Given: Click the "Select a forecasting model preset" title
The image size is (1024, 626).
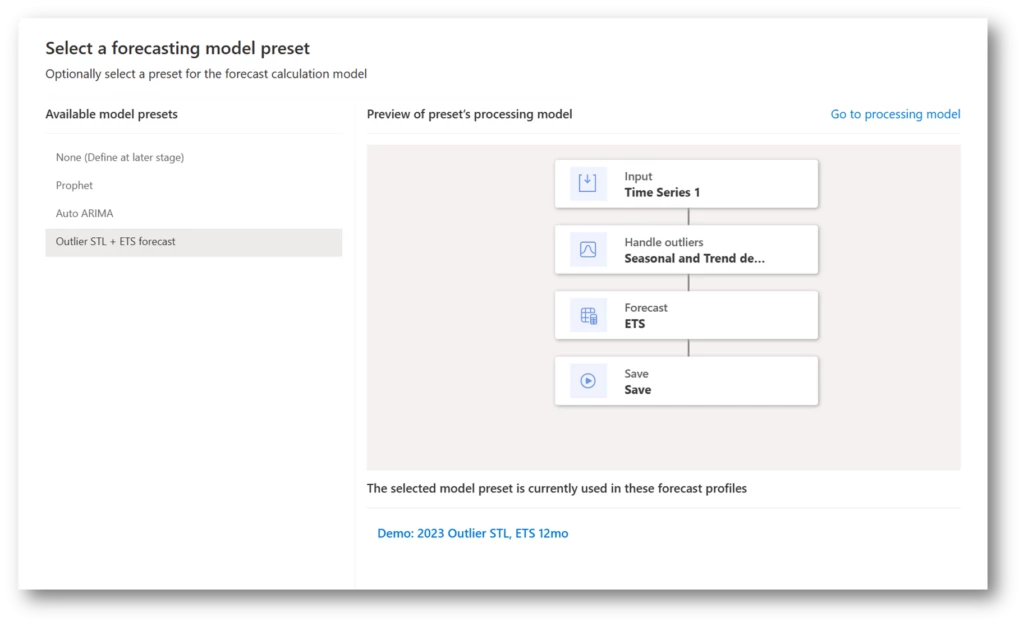Looking at the screenshot, I should pos(177,48).
